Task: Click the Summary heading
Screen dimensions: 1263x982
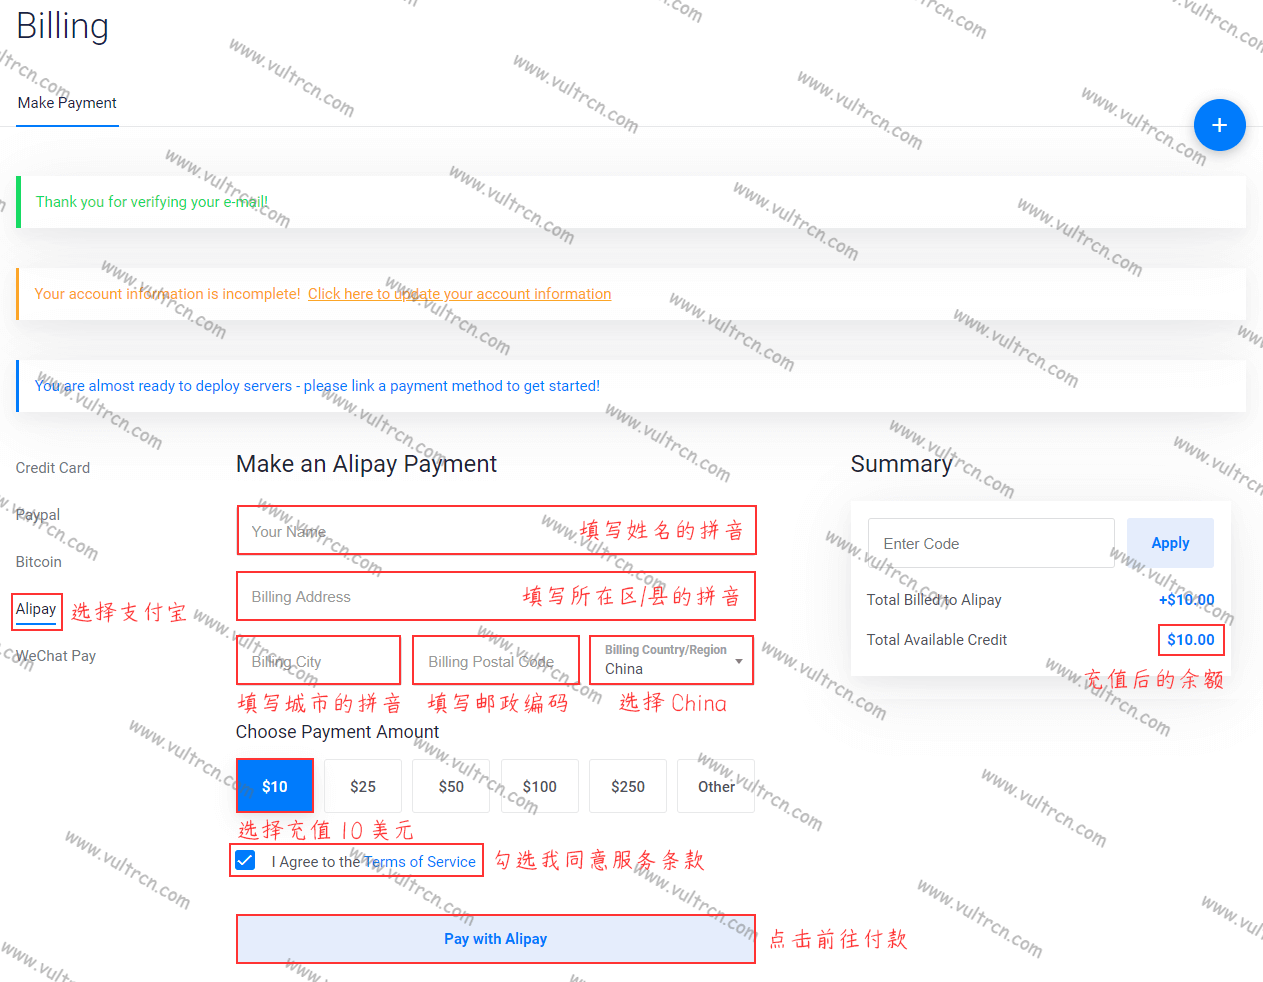Action: click(x=901, y=464)
